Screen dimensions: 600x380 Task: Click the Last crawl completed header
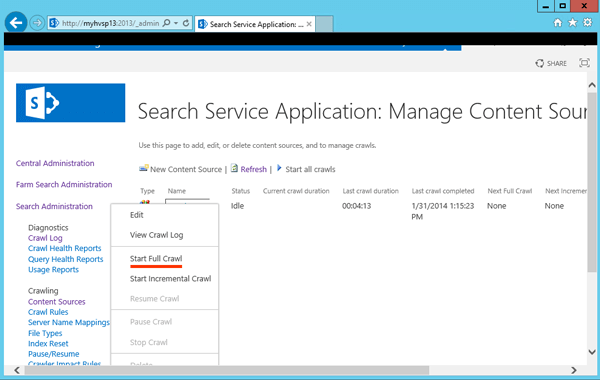pos(443,191)
